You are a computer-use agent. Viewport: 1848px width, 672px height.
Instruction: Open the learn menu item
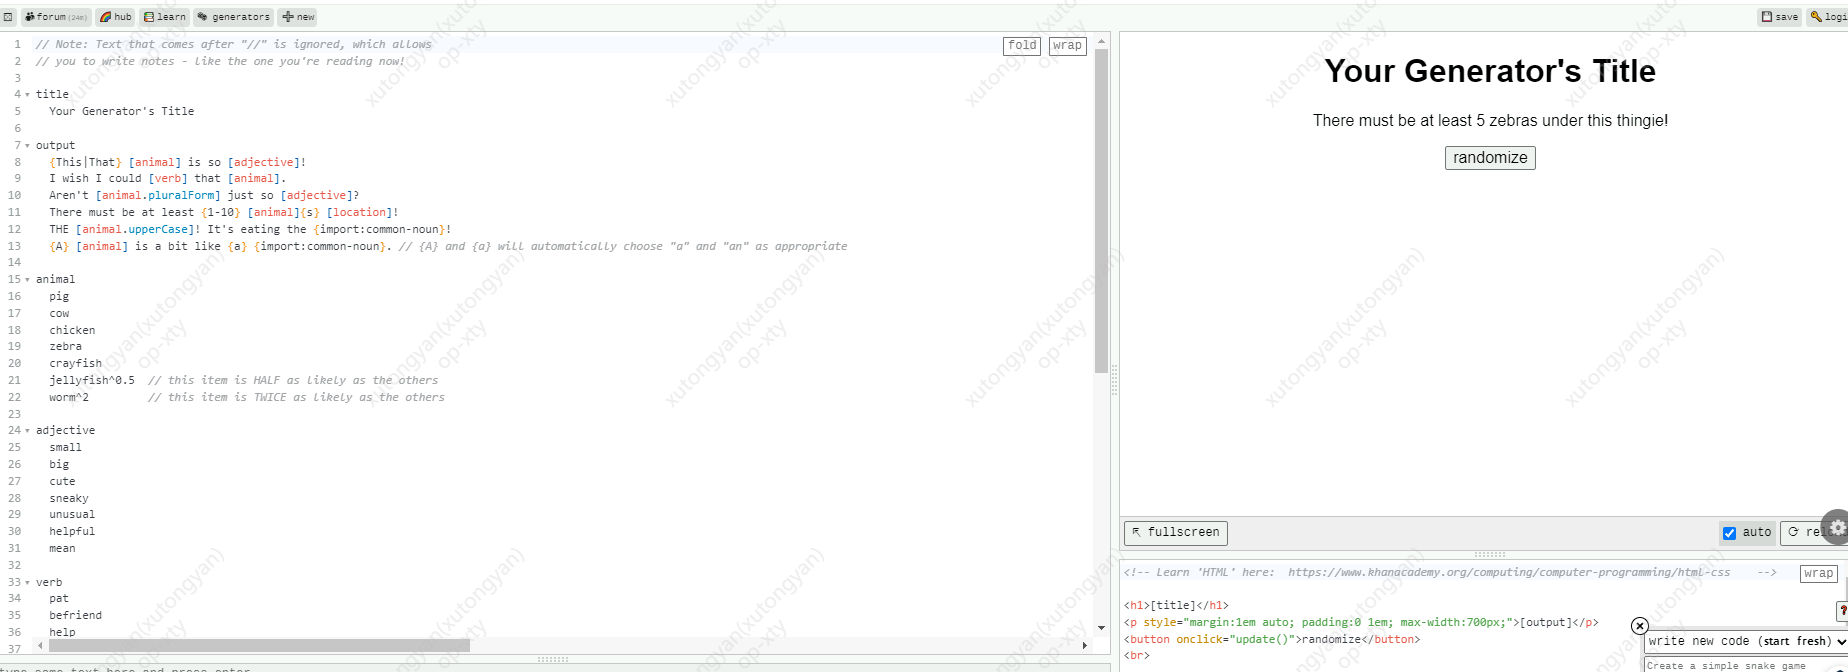point(165,17)
